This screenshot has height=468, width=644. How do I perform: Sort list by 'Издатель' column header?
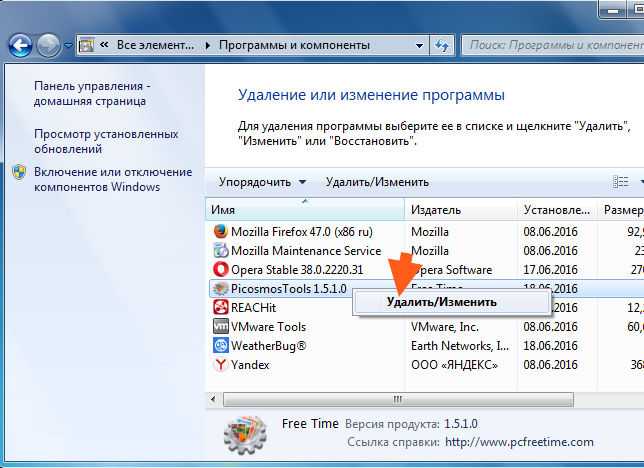coord(462,210)
